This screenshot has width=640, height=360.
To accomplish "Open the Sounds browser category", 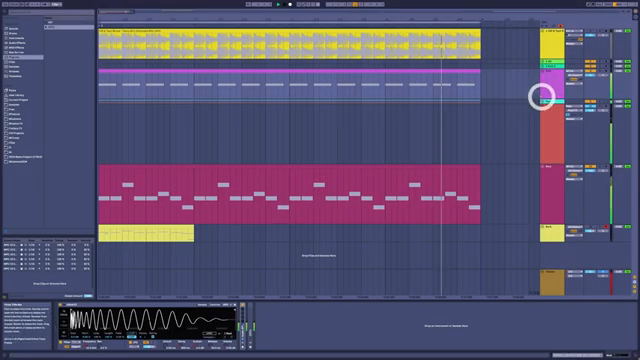I will [13, 29].
